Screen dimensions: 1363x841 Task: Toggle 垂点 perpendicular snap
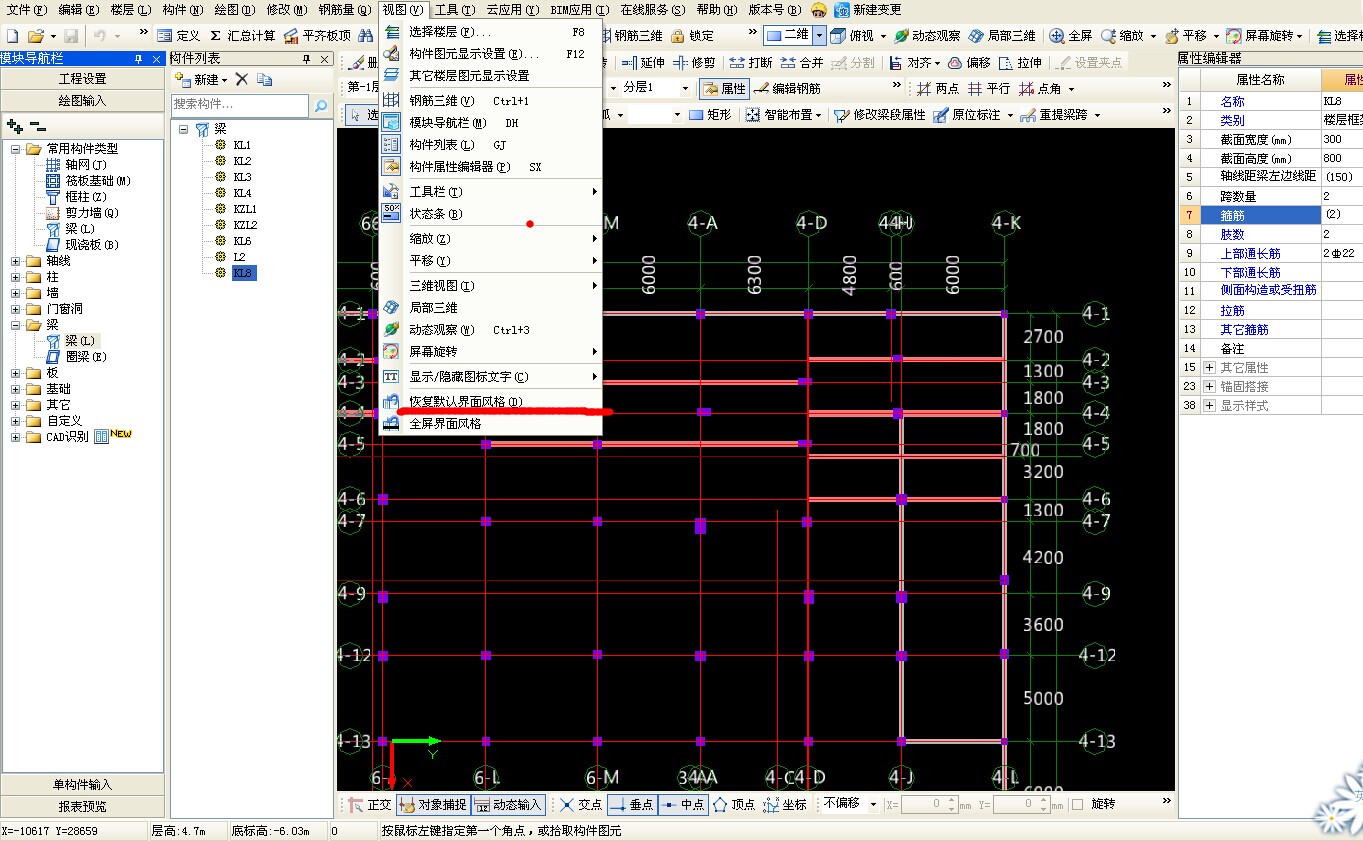[x=631, y=804]
